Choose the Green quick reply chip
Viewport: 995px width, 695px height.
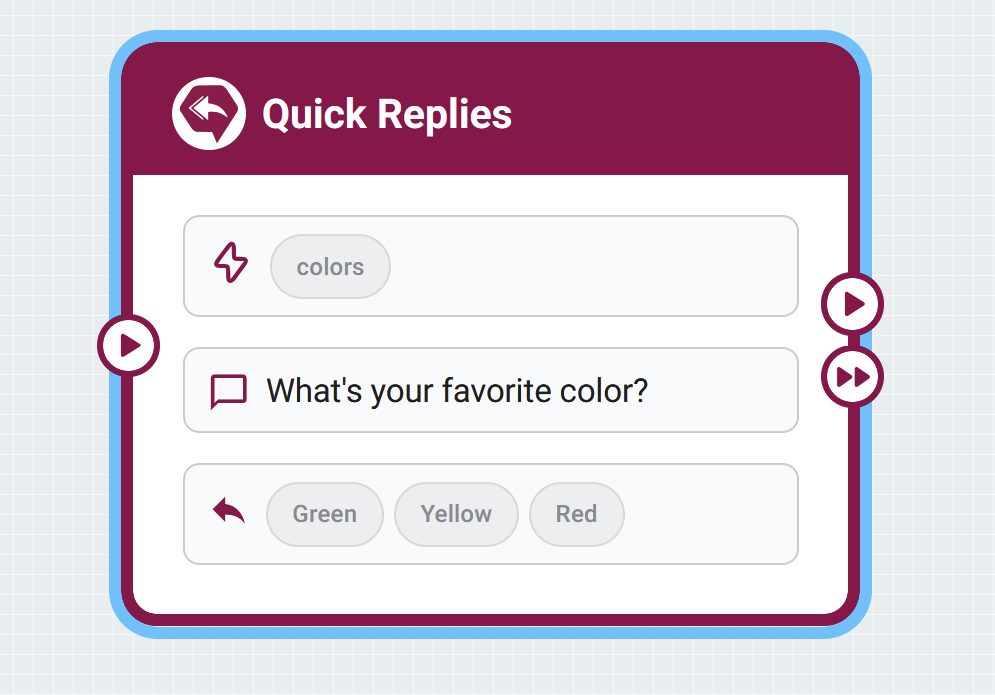click(325, 514)
